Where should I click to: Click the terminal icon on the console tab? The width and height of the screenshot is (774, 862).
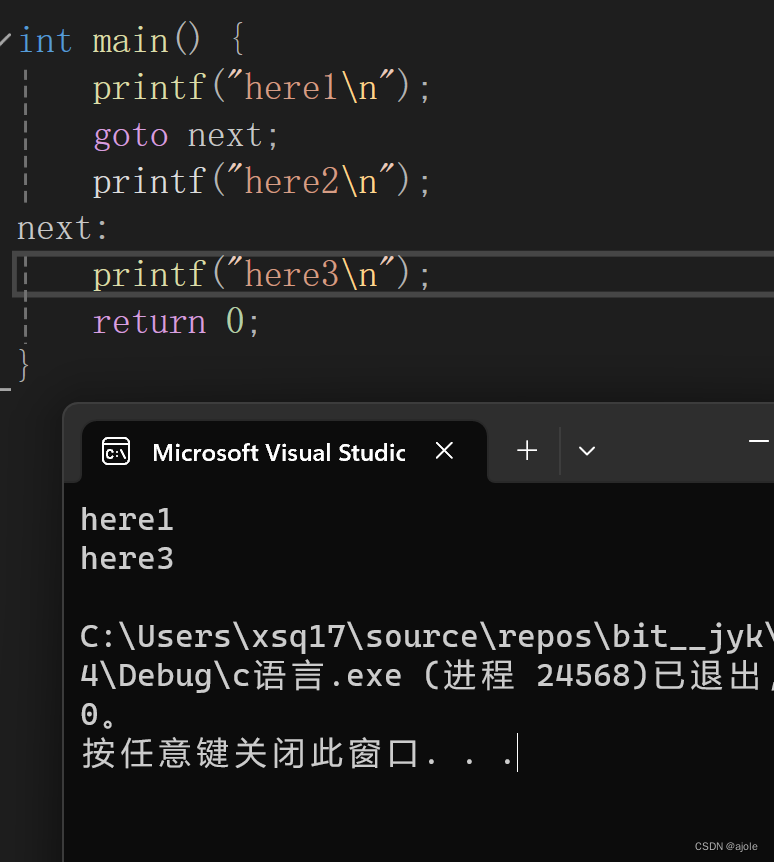coord(116,452)
